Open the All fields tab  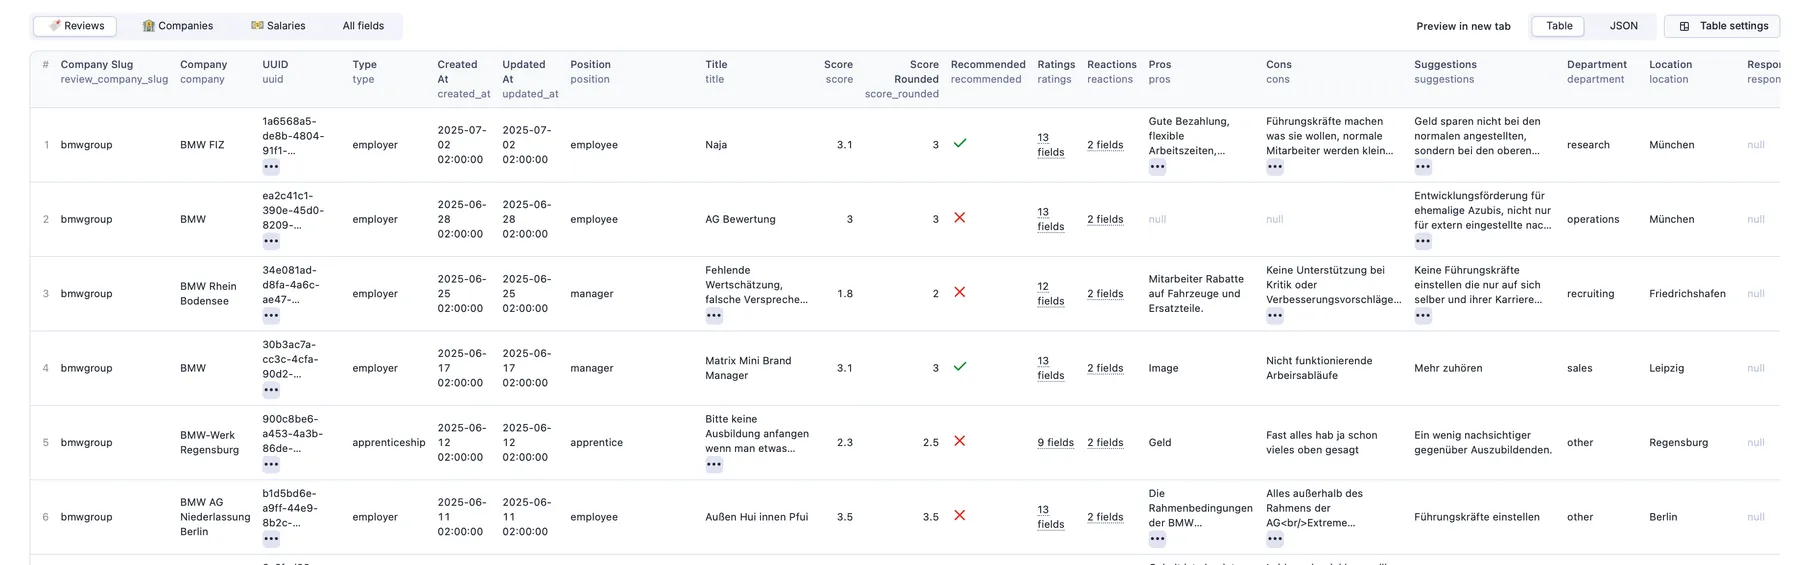pyautogui.click(x=363, y=26)
